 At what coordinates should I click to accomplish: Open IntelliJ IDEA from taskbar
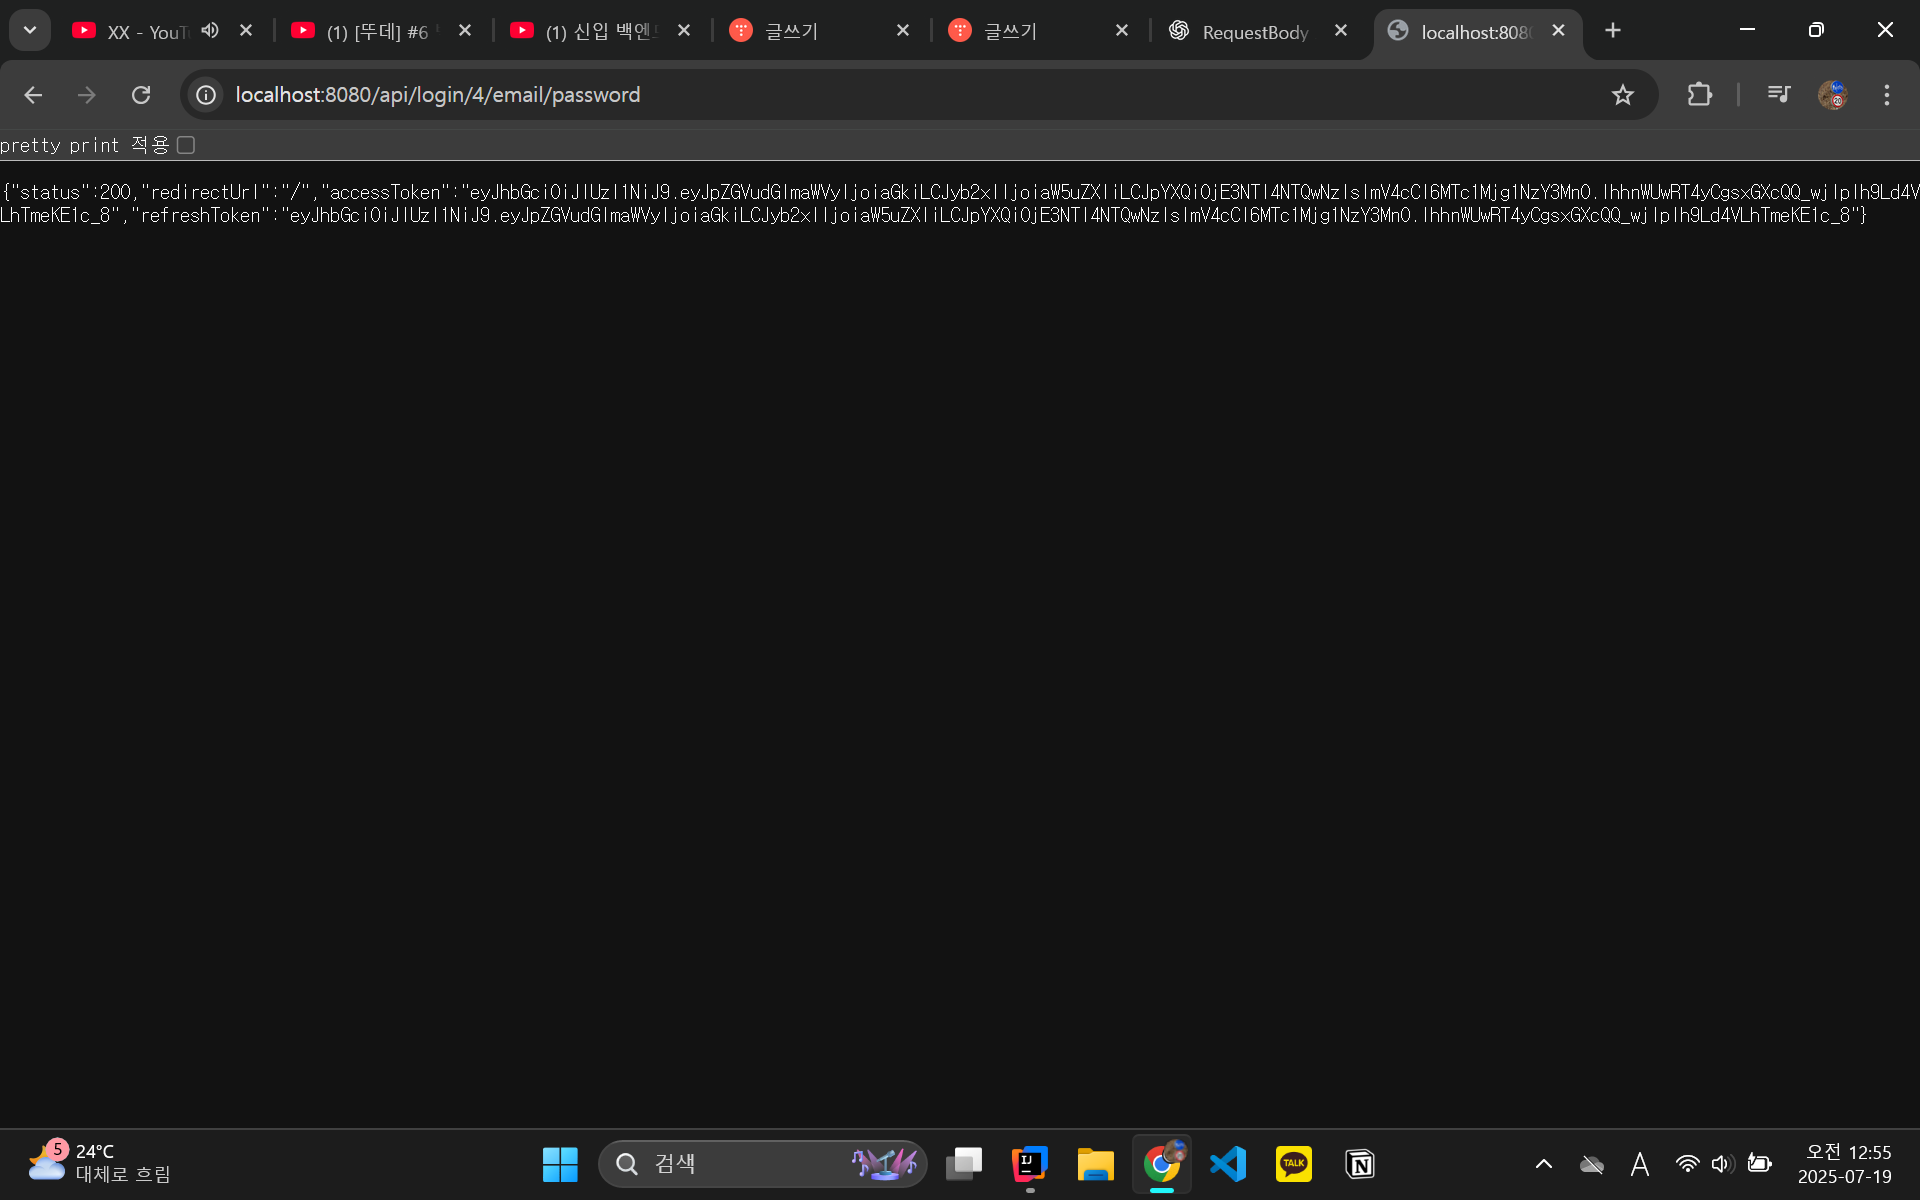(1029, 1164)
